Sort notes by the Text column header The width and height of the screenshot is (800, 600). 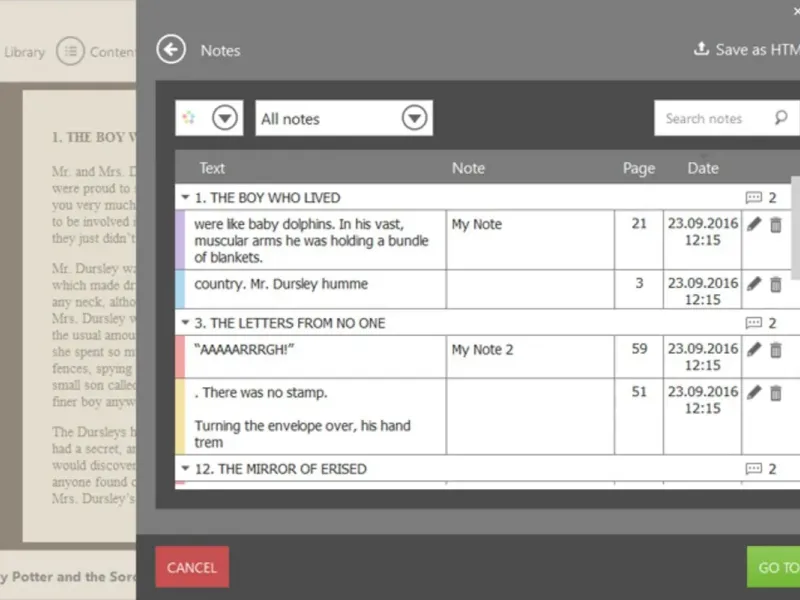[212, 168]
